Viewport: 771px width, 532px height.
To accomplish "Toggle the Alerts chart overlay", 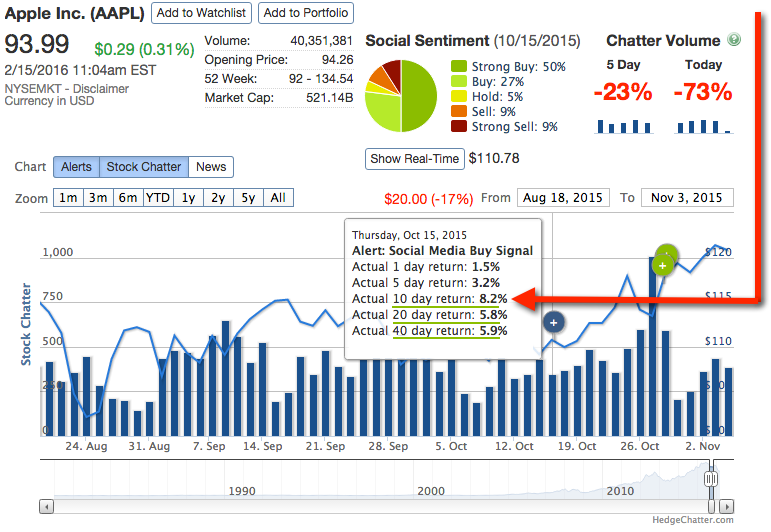I will coord(76,167).
